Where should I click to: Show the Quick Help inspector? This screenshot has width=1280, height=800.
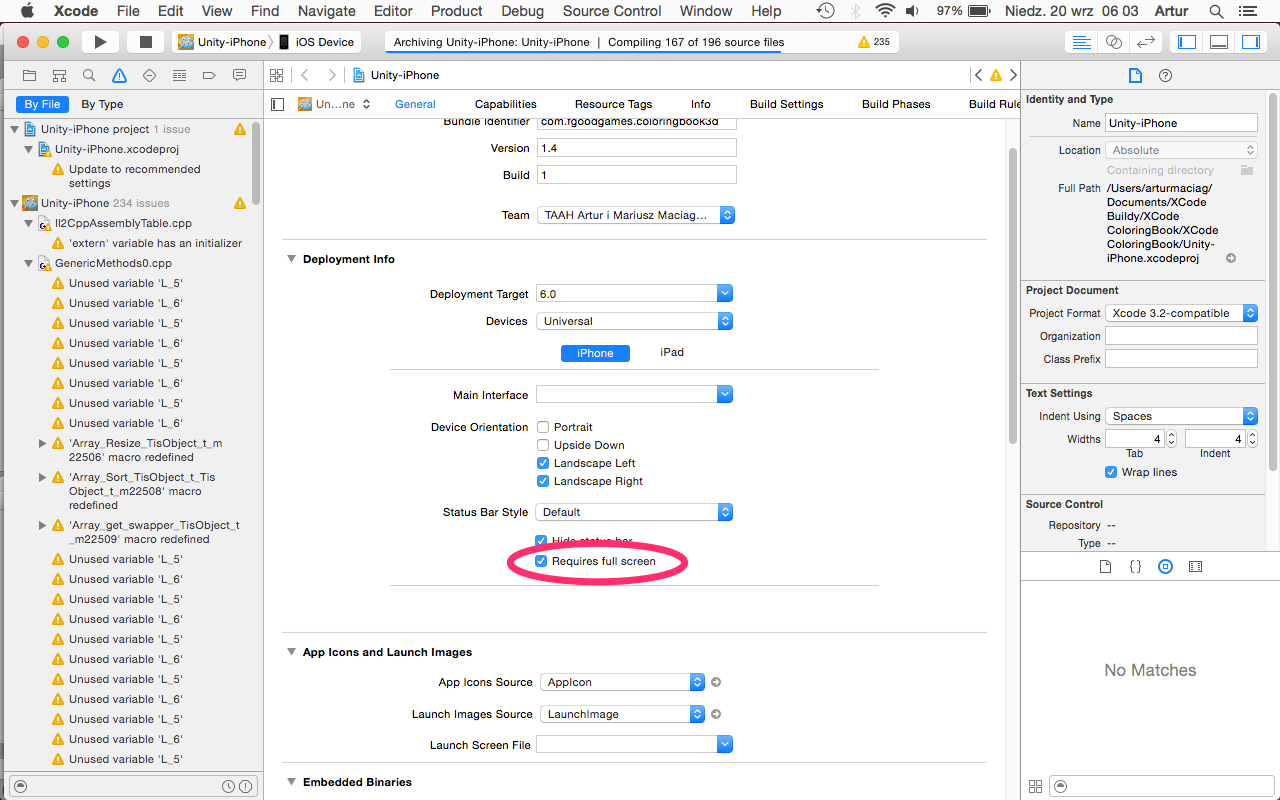[x=1165, y=76]
